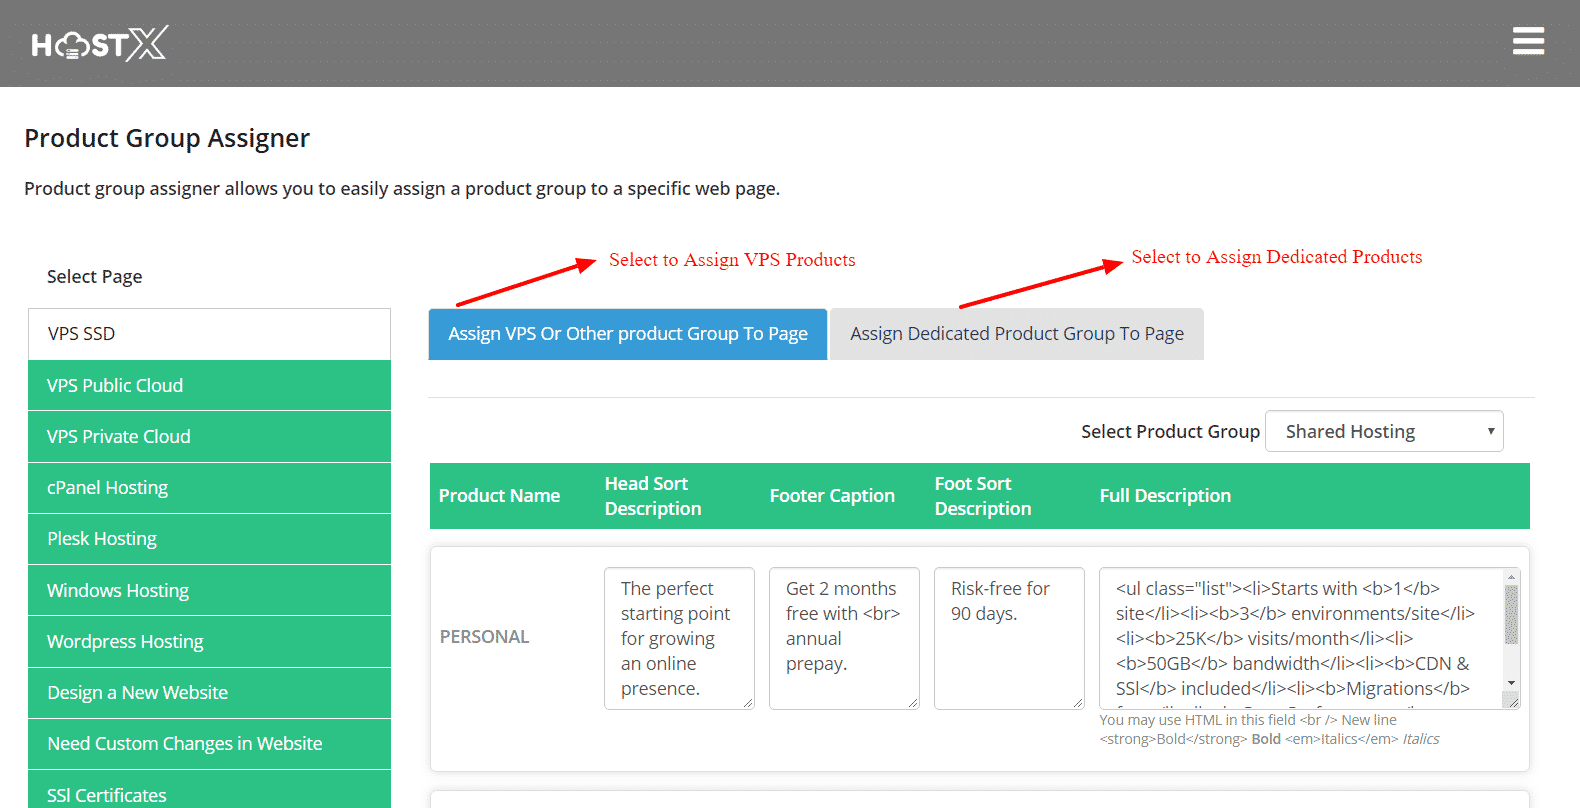This screenshot has height=808, width=1580.
Task: Select Windows Hosting page
Action: coord(209,590)
